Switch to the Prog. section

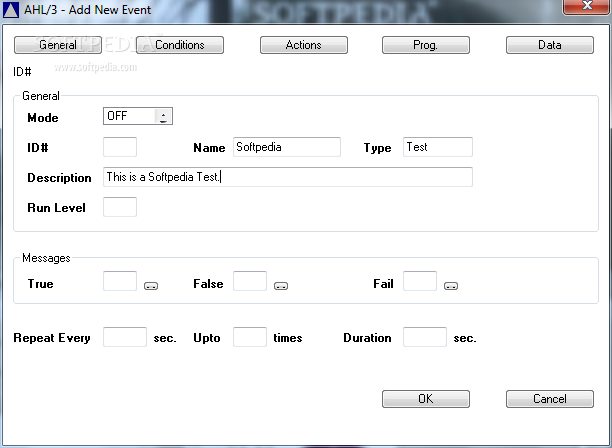coord(425,45)
